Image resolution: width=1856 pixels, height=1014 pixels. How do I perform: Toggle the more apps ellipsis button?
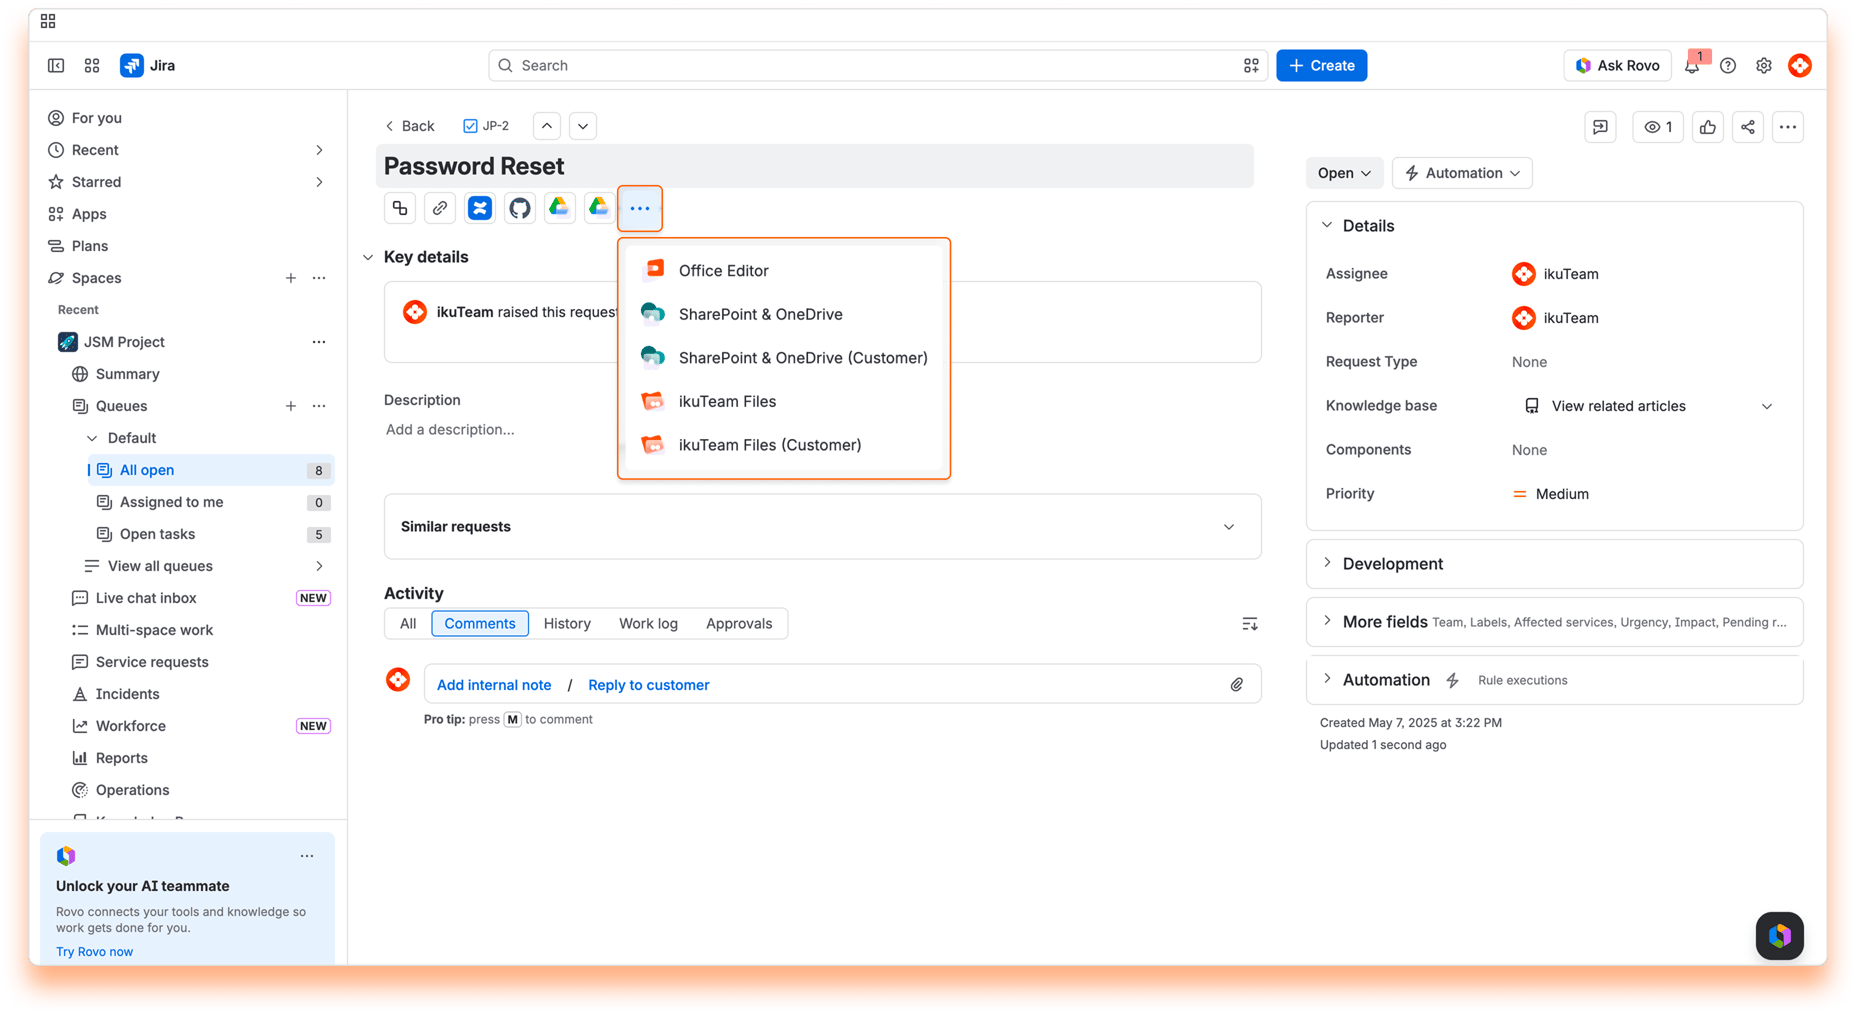640,208
